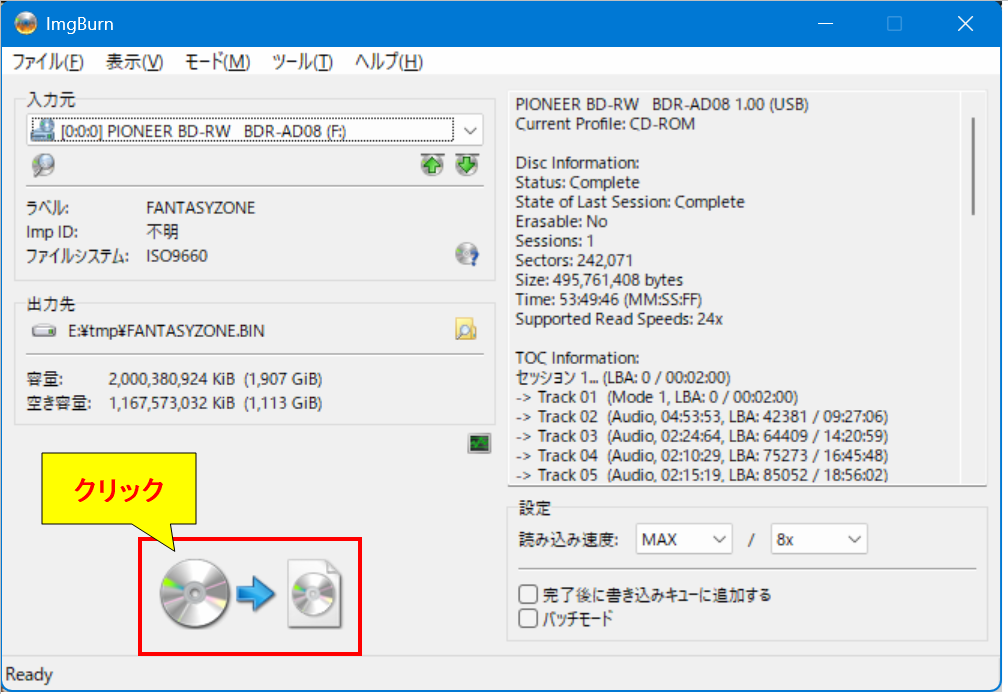The height and width of the screenshot is (694, 1008).
Task: Open the モード(M) menu
Action: pos(217,62)
